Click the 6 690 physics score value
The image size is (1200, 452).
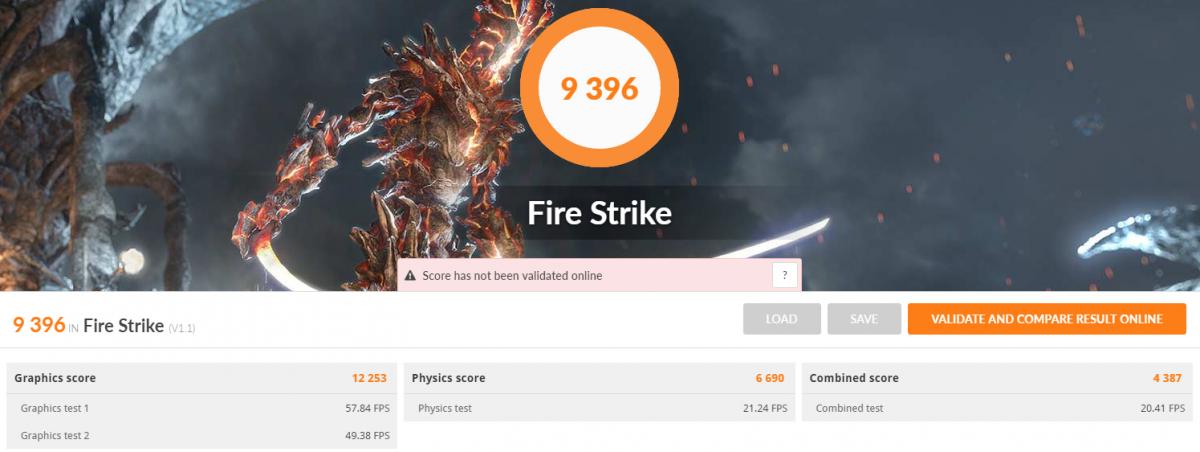770,378
